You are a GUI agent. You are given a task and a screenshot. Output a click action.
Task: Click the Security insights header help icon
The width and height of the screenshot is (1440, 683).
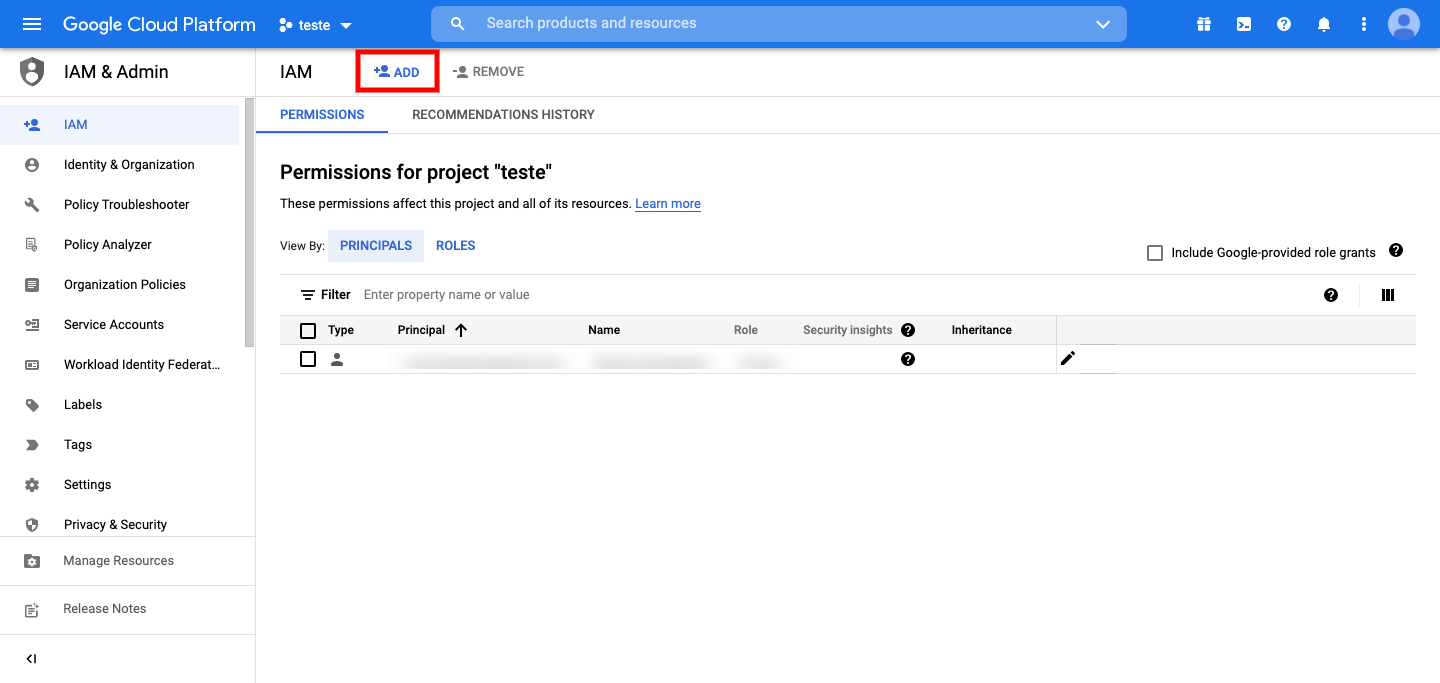tap(908, 330)
